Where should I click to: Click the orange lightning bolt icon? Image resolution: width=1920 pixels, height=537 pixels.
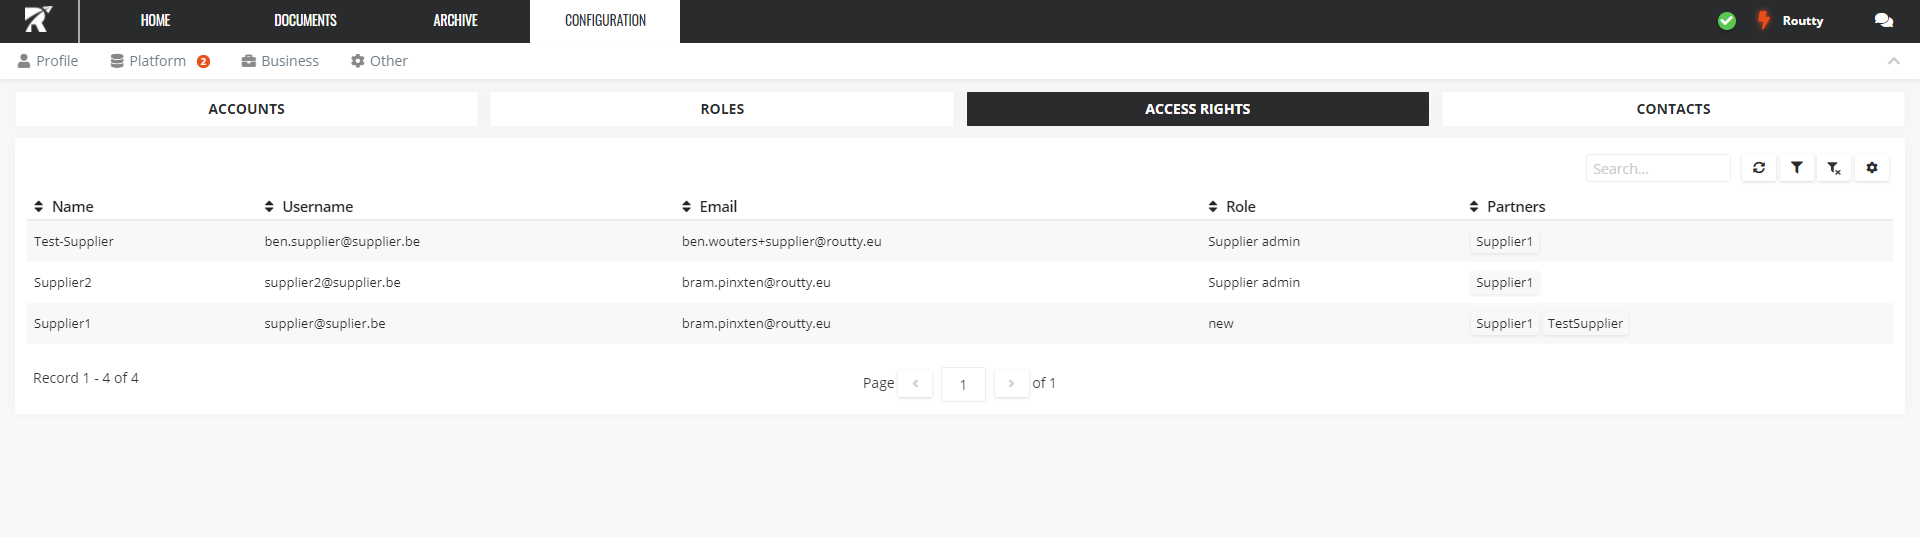click(x=1763, y=21)
